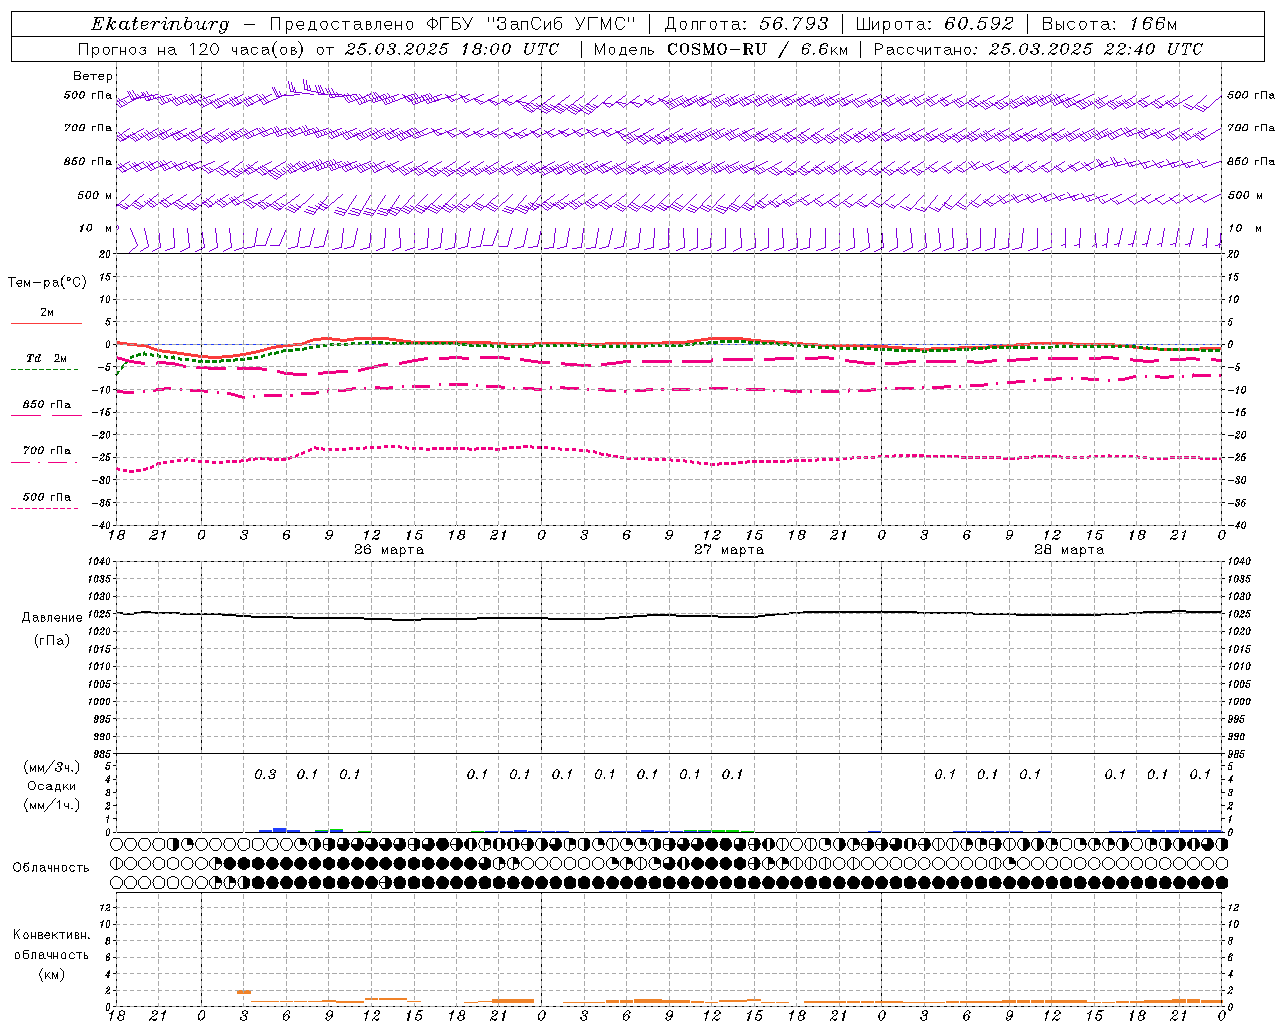1280x1024 pixels.
Task: Click the calculation time 25.03.2025 22:40 UTC
Action: pyautogui.click(x=1096, y=49)
